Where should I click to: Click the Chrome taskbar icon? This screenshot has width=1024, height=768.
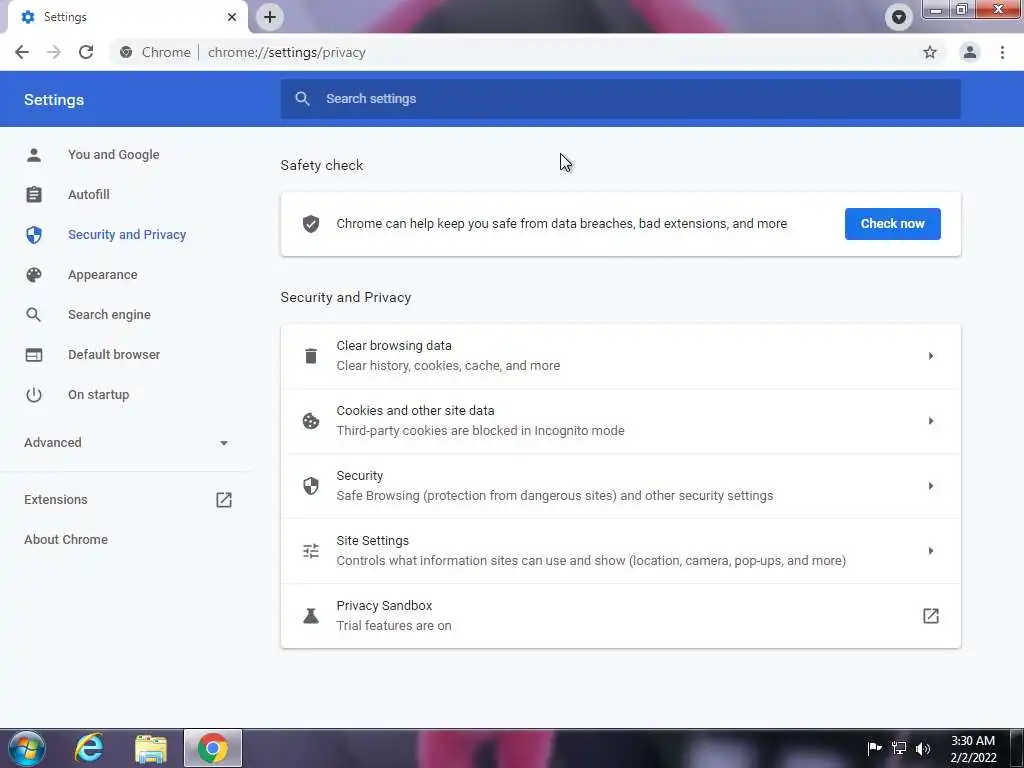[x=213, y=748]
